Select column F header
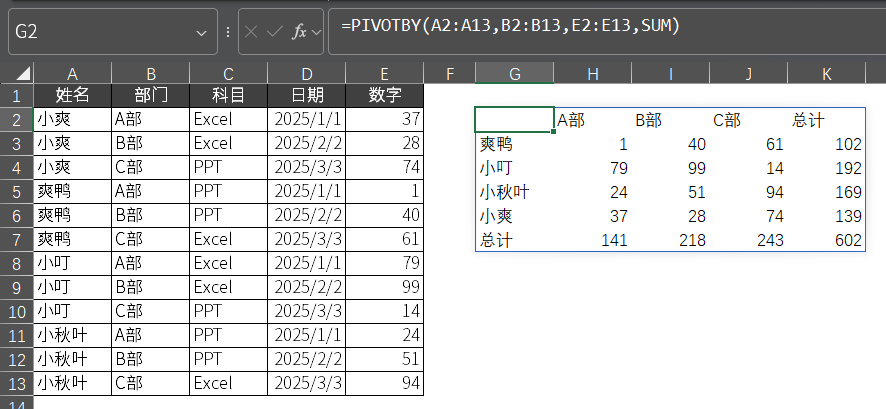 (x=450, y=73)
